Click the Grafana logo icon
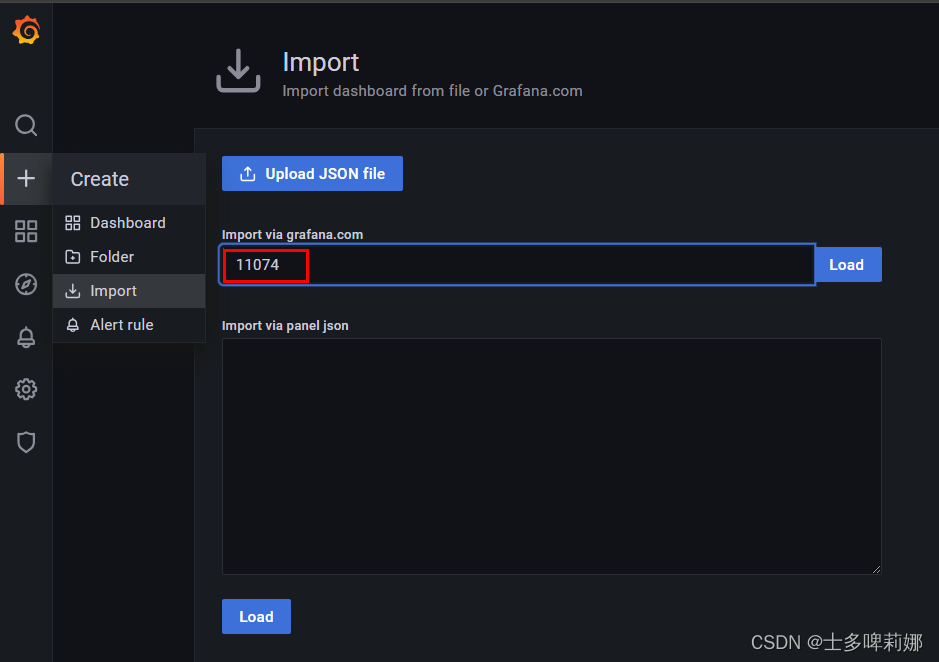The image size is (939, 662). click(26, 31)
